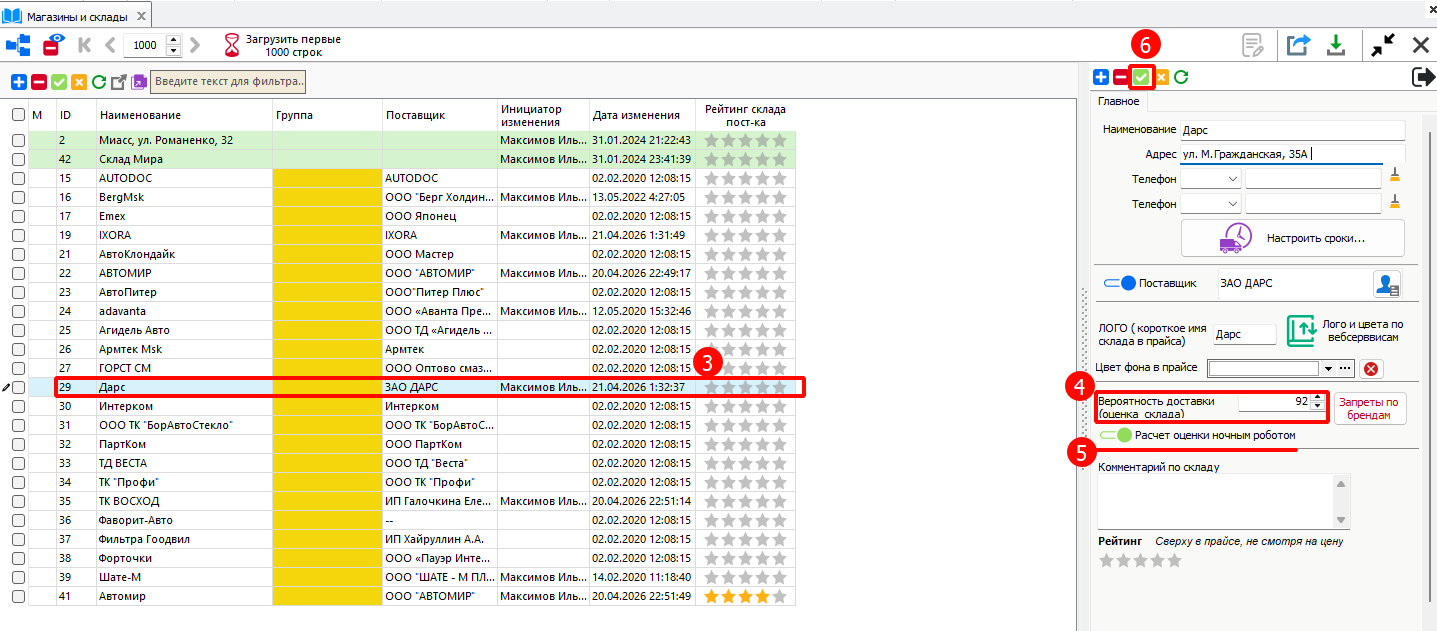Click the green refresh icon above the table

pos(99,82)
